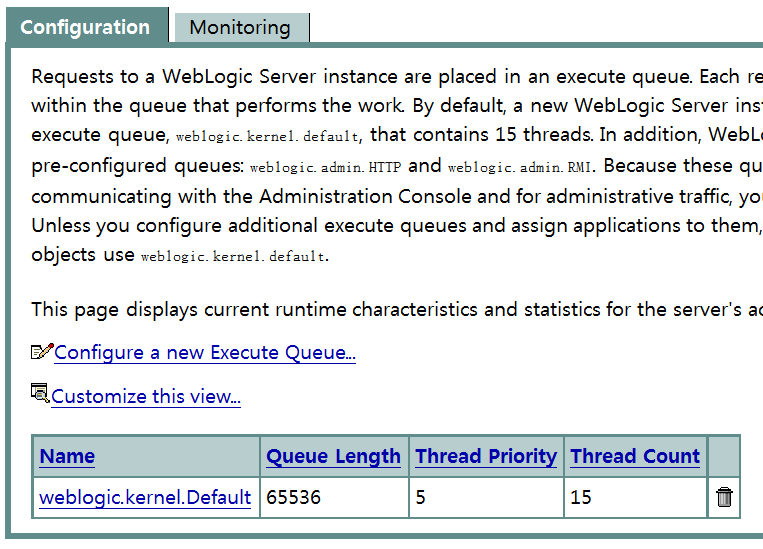Sort the table by the Name column
This screenshot has width=763, height=549.
pyautogui.click(x=67, y=456)
